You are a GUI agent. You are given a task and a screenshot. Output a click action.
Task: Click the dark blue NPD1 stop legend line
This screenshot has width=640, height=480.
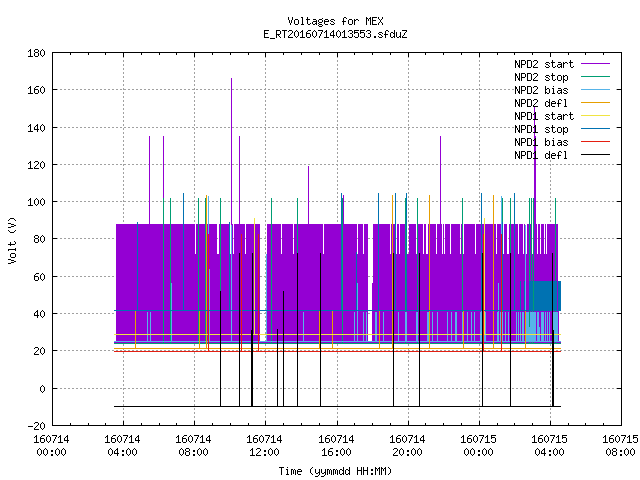[596, 129]
